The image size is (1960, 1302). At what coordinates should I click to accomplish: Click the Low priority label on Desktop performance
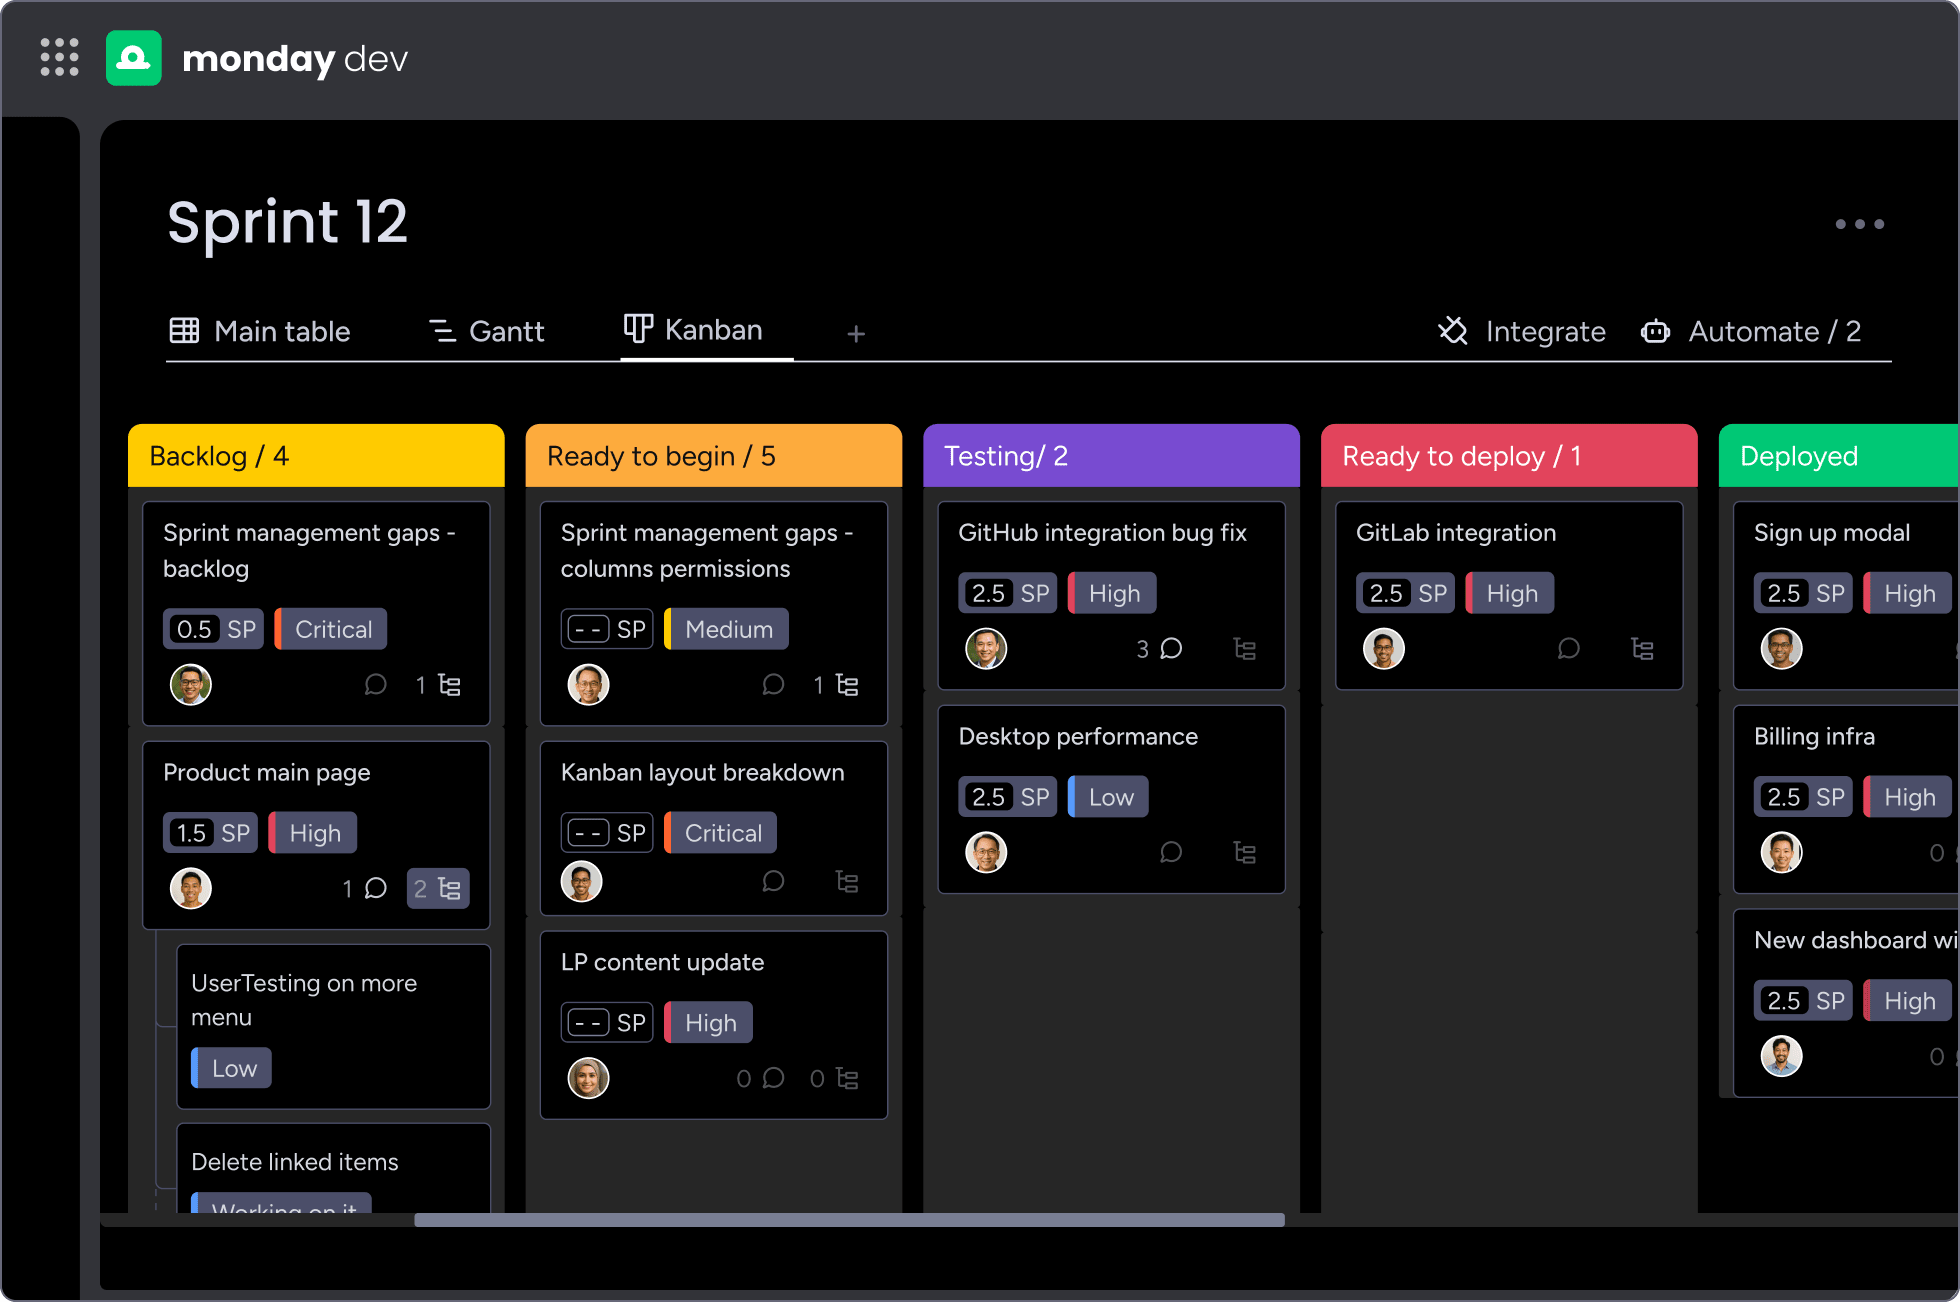click(1109, 797)
